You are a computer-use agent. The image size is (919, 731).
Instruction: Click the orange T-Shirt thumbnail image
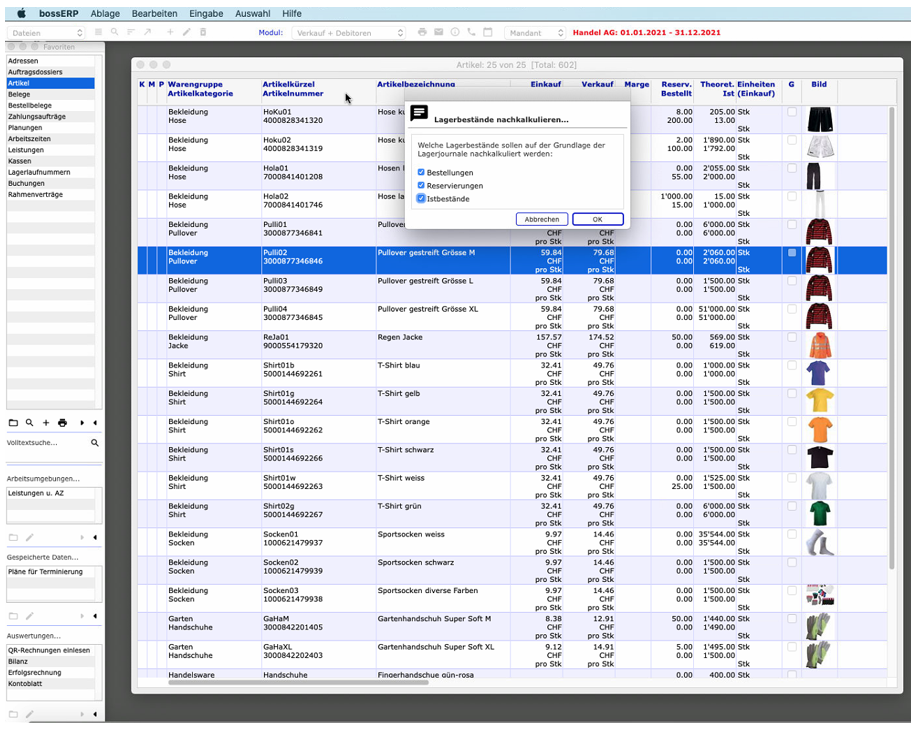(x=819, y=429)
